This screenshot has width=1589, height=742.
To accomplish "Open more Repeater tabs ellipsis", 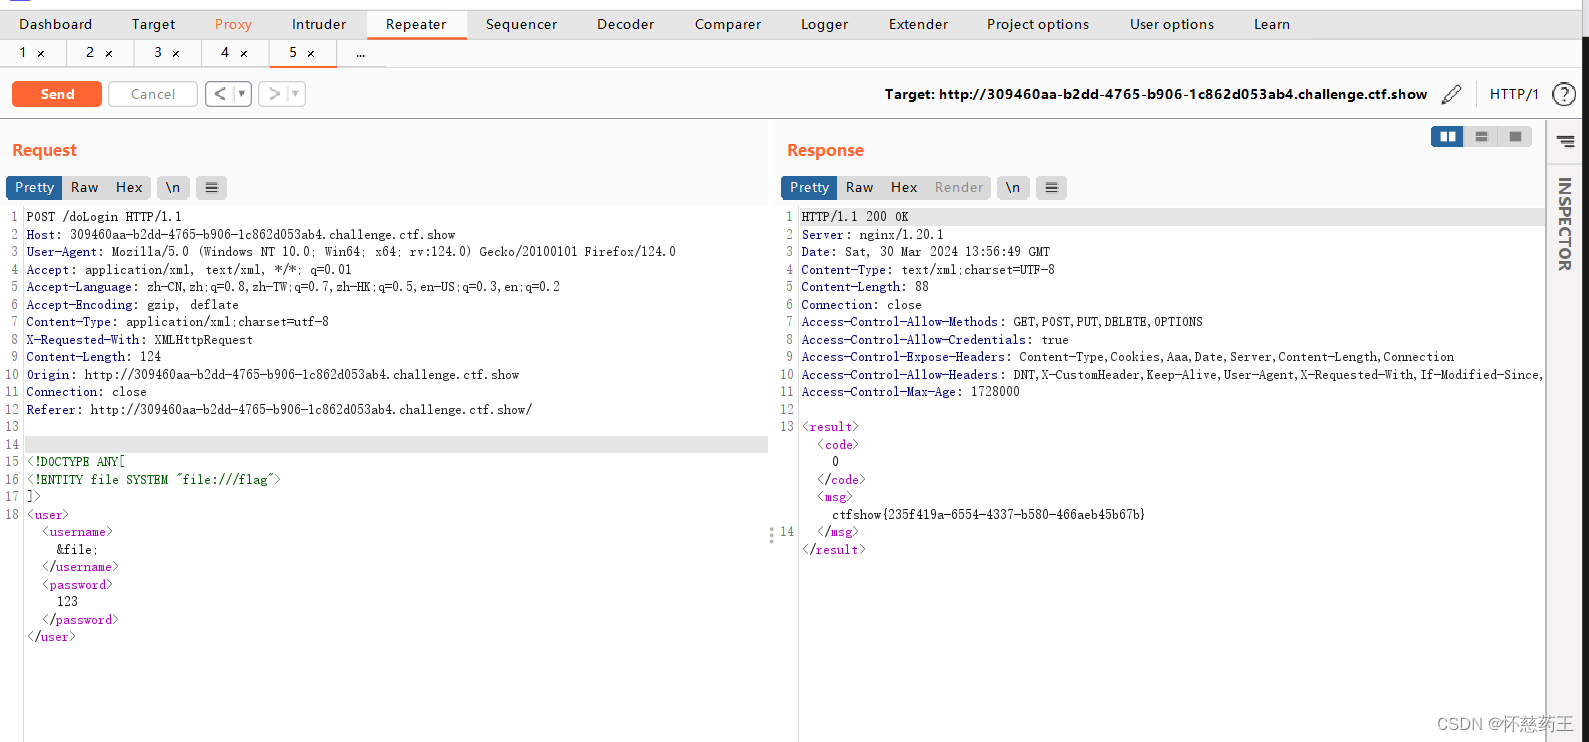I will (361, 53).
